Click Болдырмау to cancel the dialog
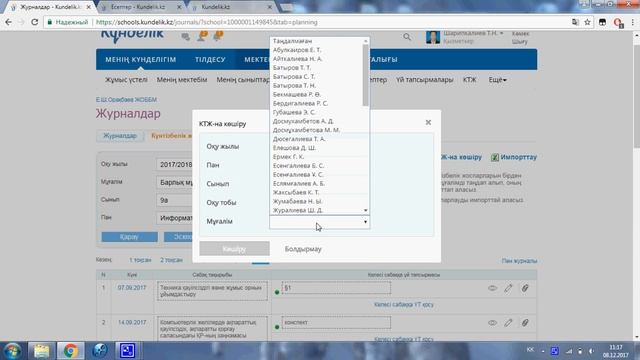This screenshot has height=360, width=640. (303, 249)
